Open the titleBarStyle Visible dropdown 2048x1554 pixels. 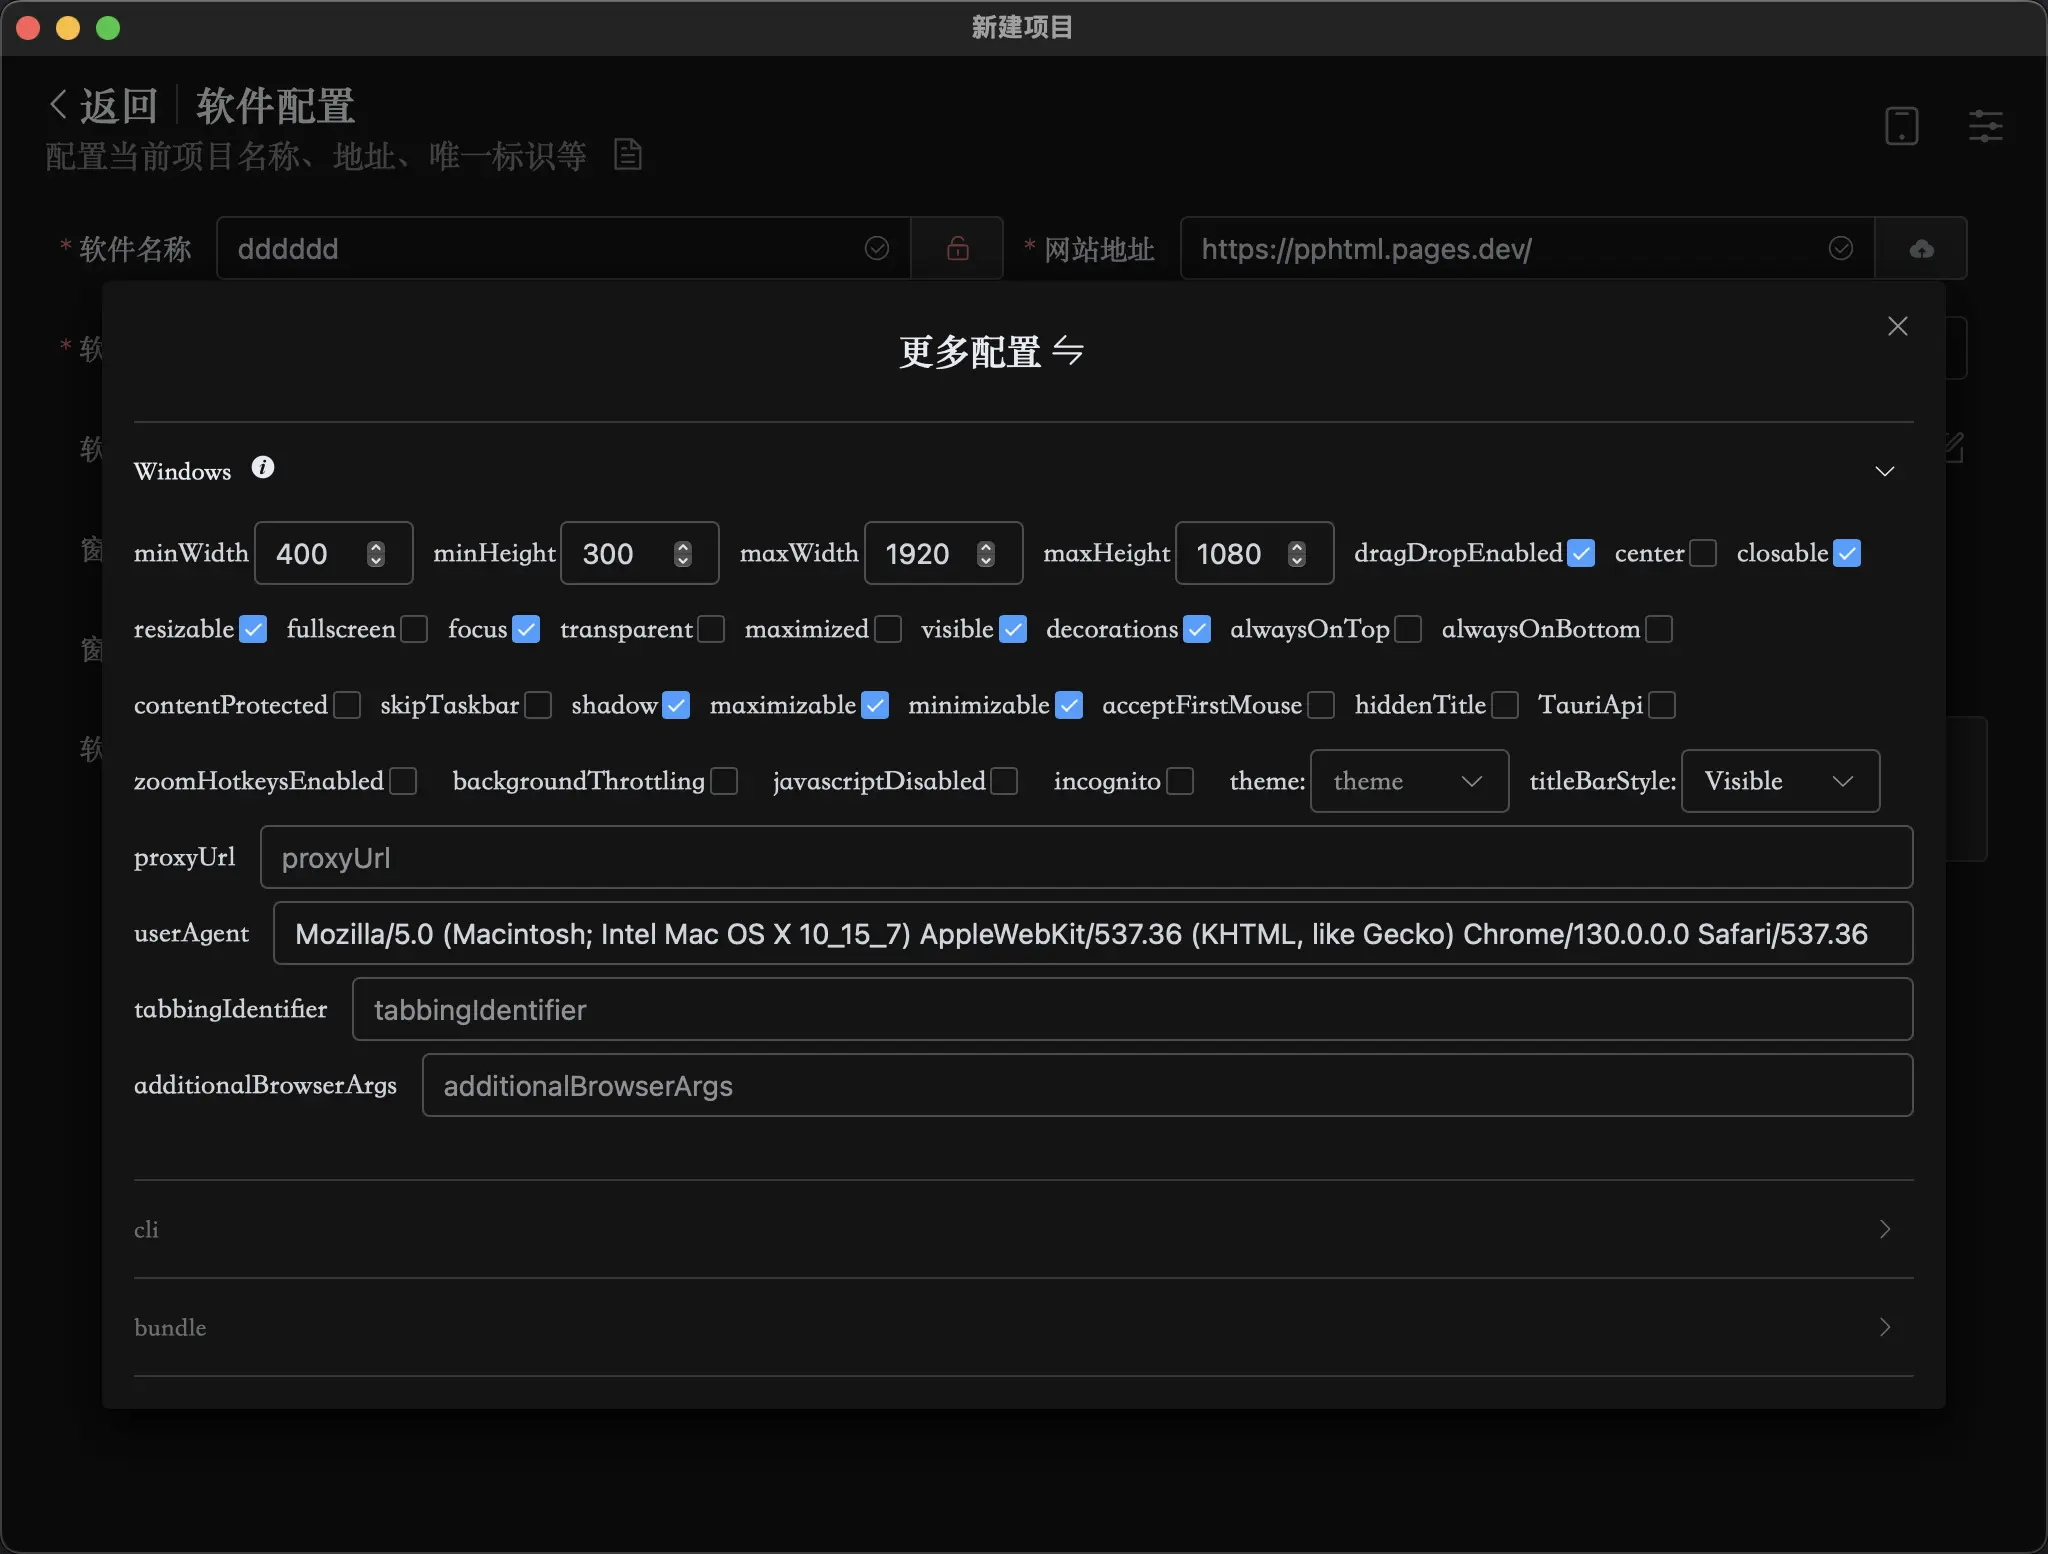tap(1779, 781)
